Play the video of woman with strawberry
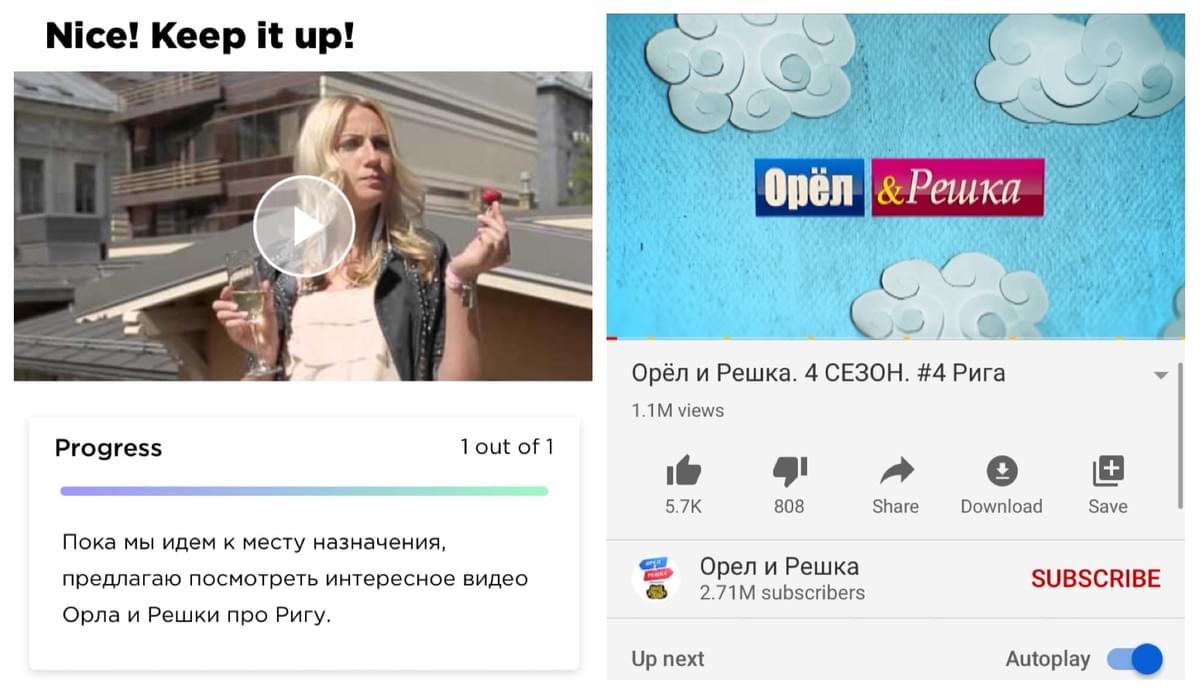 [x=303, y=226]
